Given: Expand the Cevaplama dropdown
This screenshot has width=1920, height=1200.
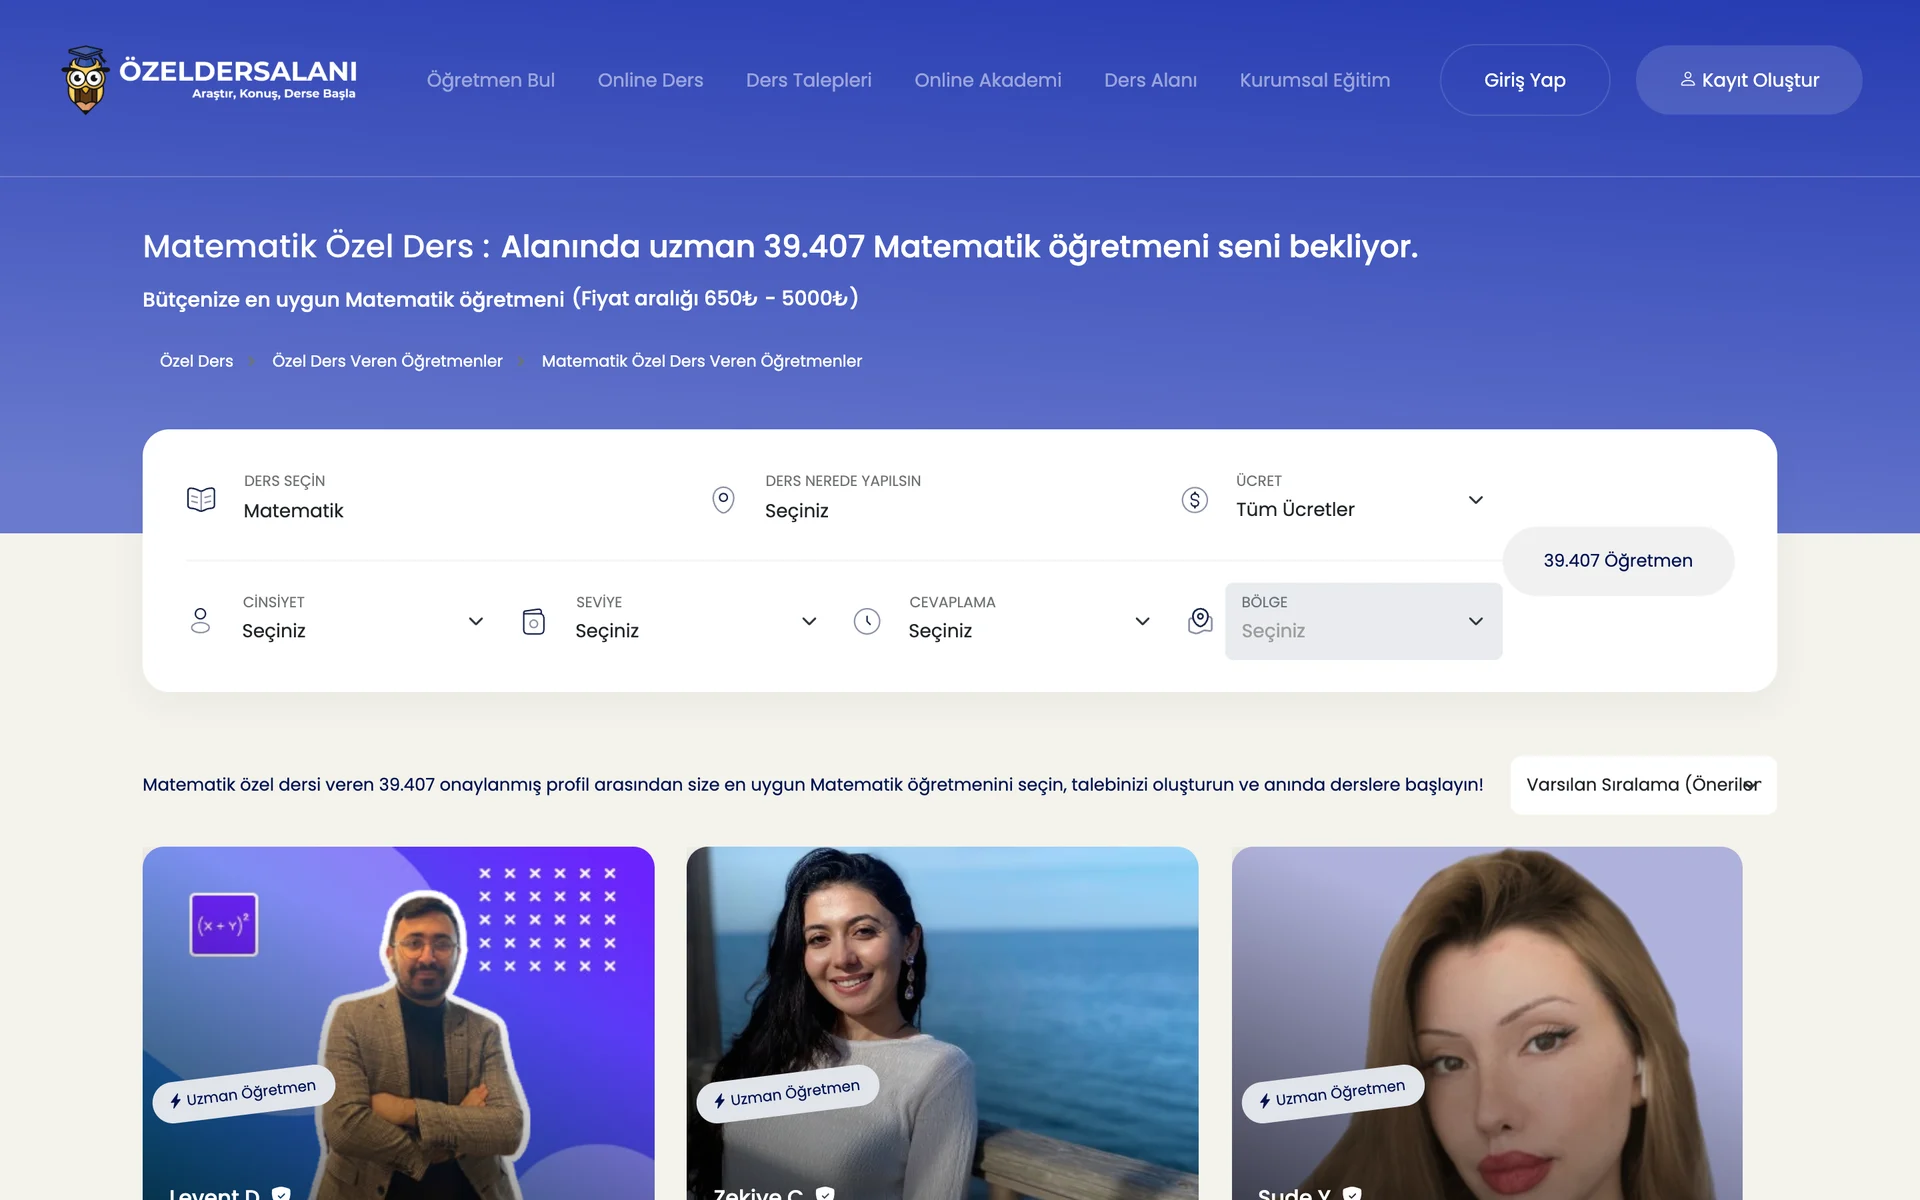Looking at the screenshot, I should [x=1029, y=621].
